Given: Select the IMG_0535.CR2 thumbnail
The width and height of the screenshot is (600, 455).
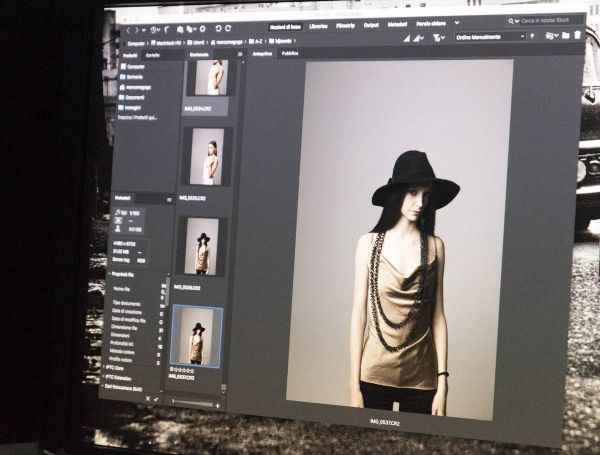Looking at the screenshot, I should click(202, 246).
